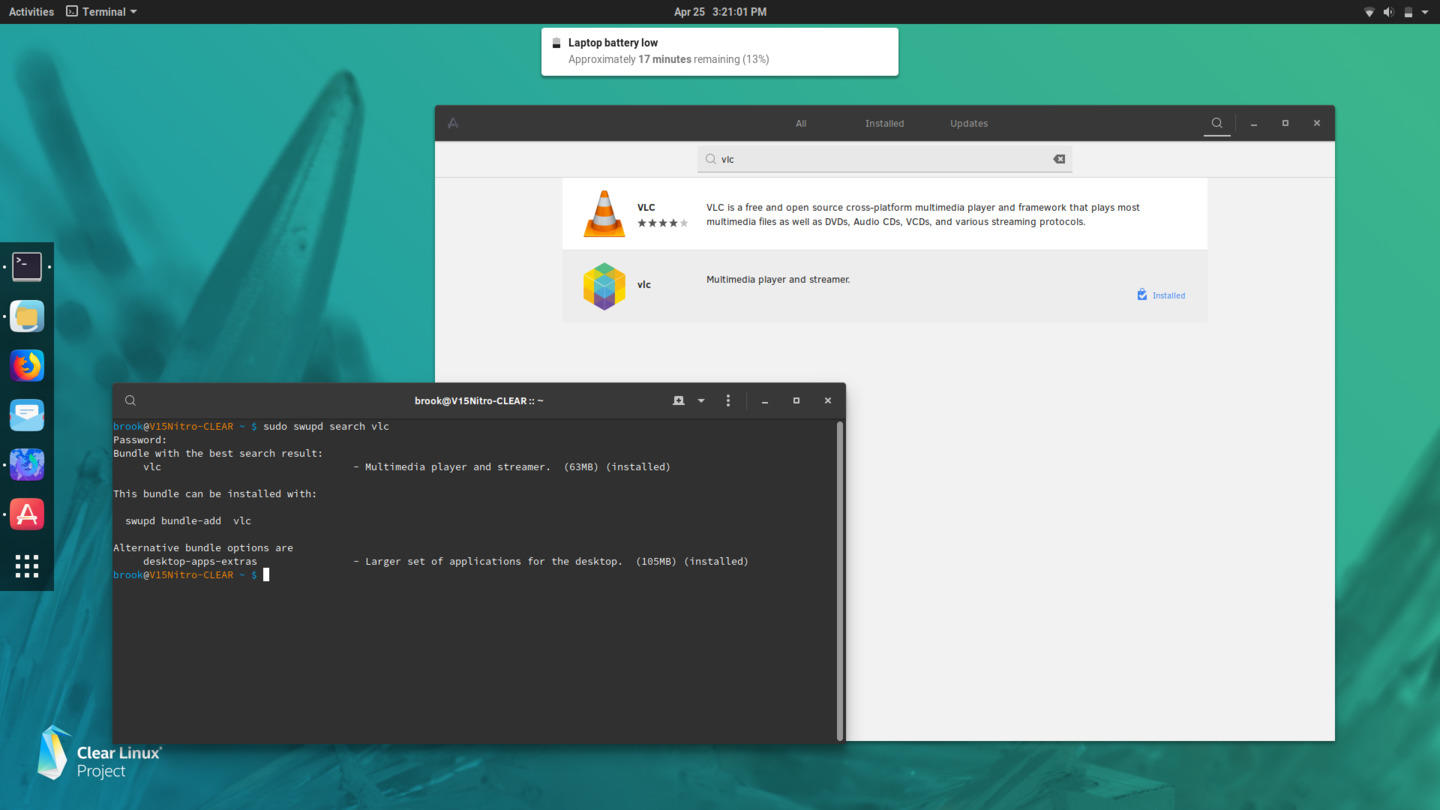Click the terminal title 'brook@V15Nitro-CLEAR :: ~'
Screen dimensions: 1440x810
[479, 400]
